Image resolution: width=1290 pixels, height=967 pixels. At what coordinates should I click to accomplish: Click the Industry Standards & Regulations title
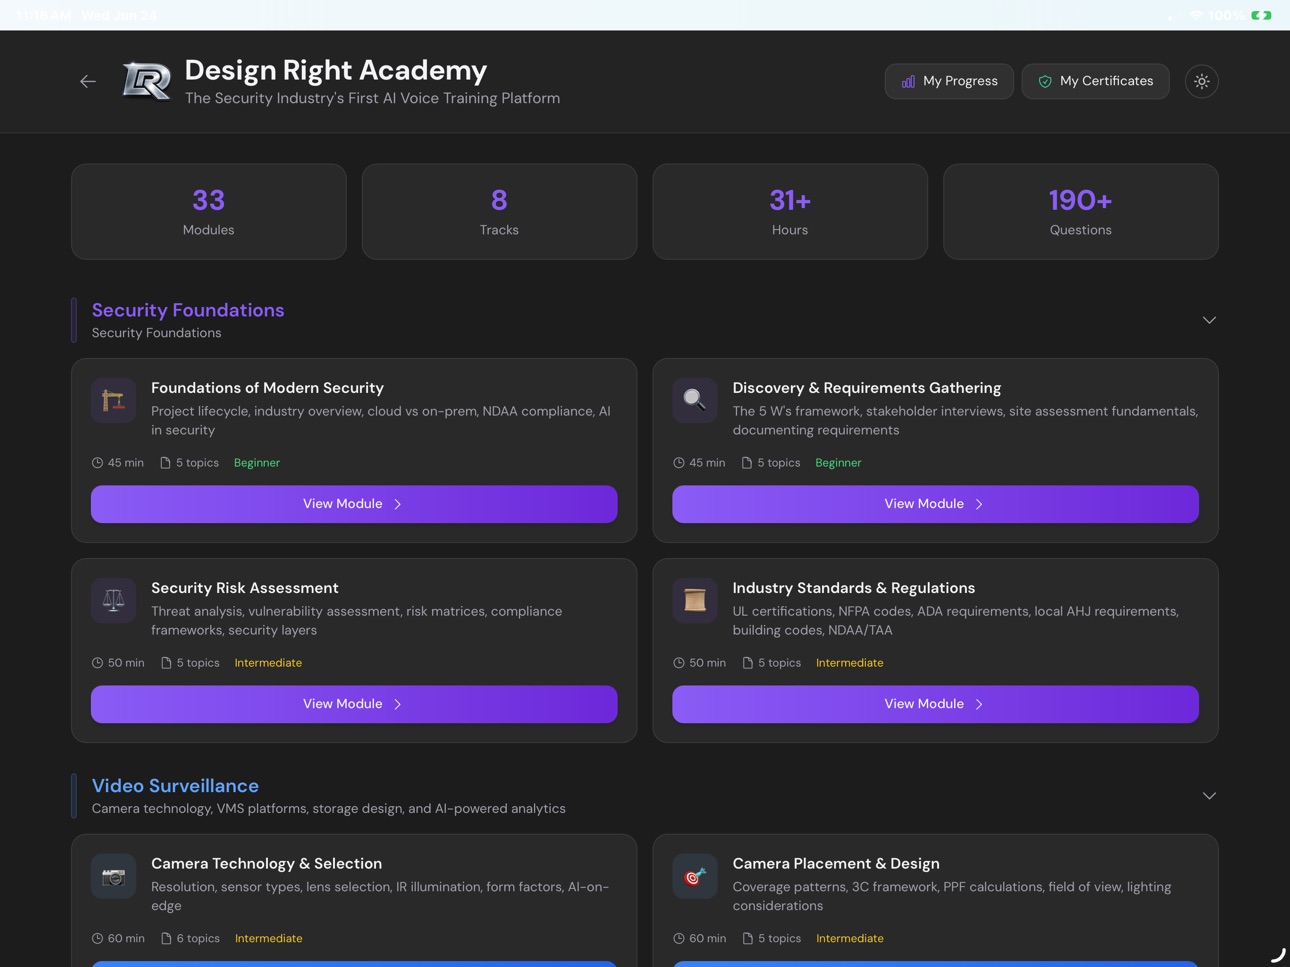pyautogui.click(x=854, y=588)
